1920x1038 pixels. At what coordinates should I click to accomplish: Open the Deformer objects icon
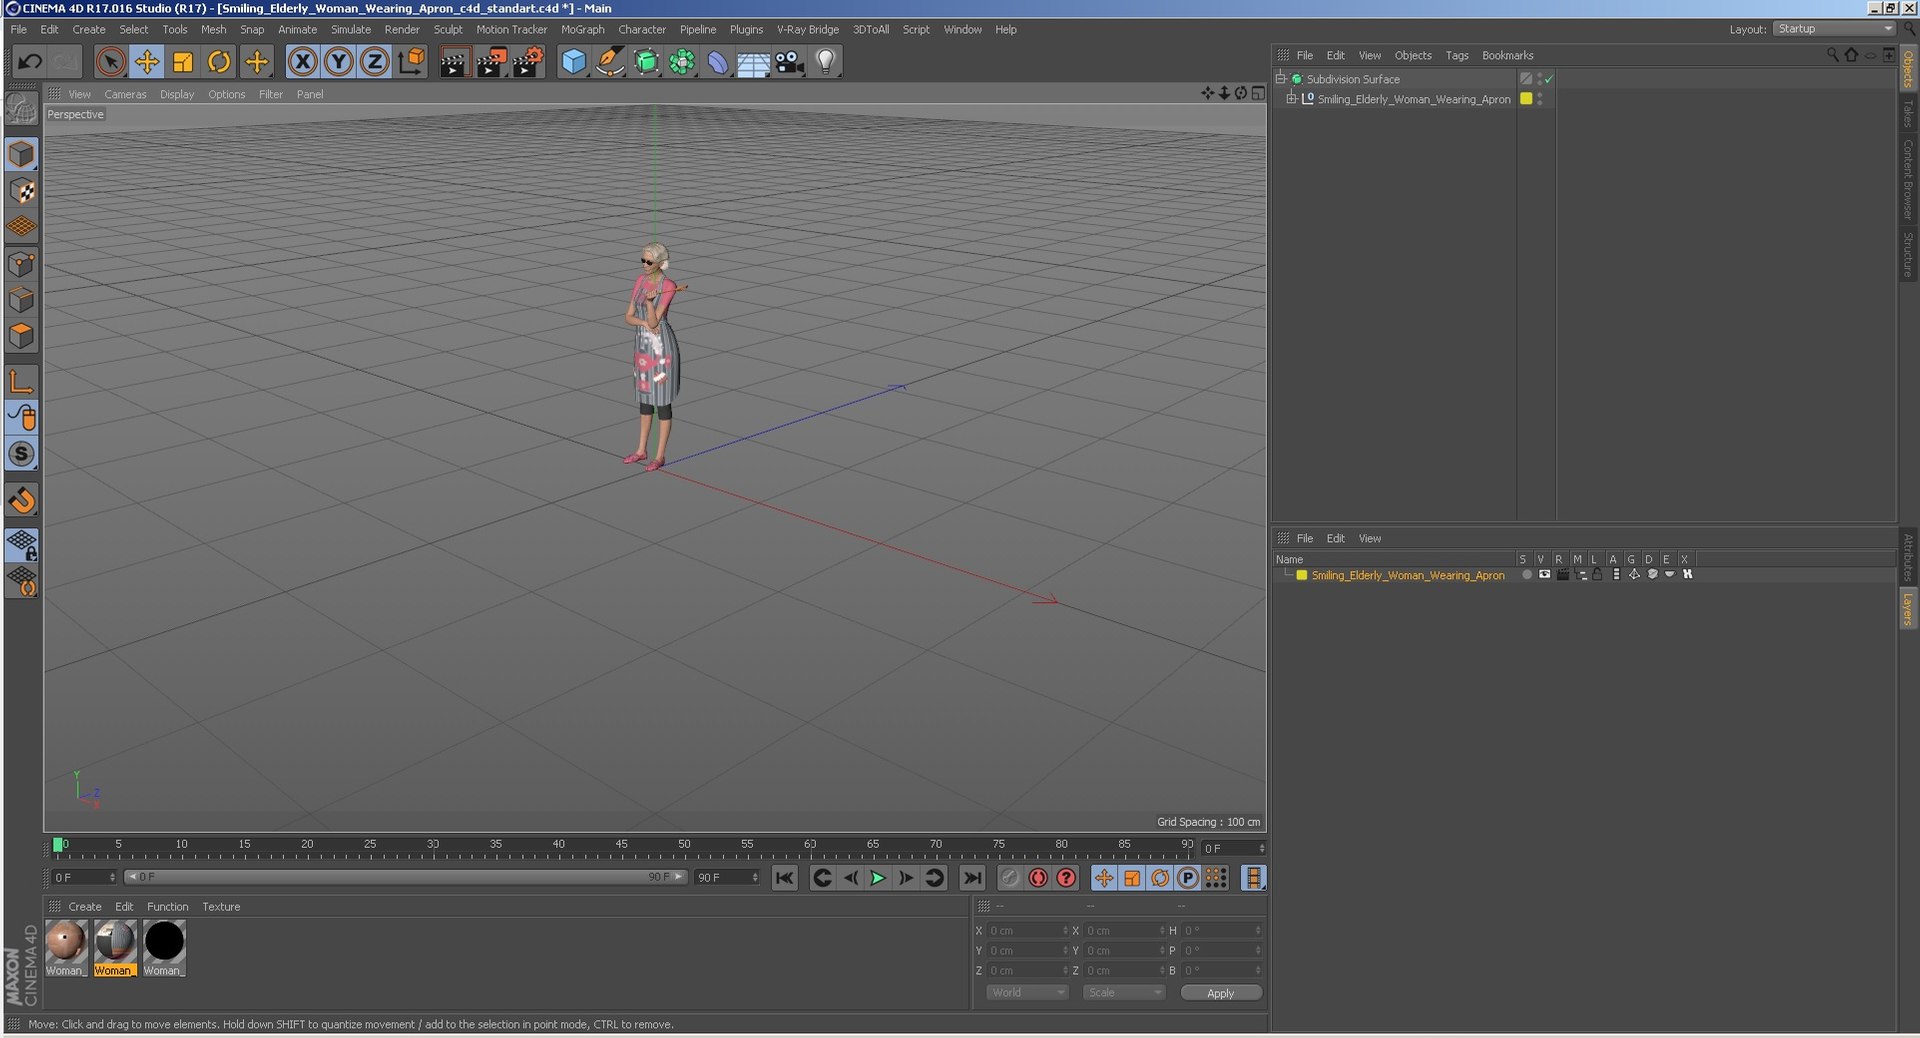coord(718,62)
